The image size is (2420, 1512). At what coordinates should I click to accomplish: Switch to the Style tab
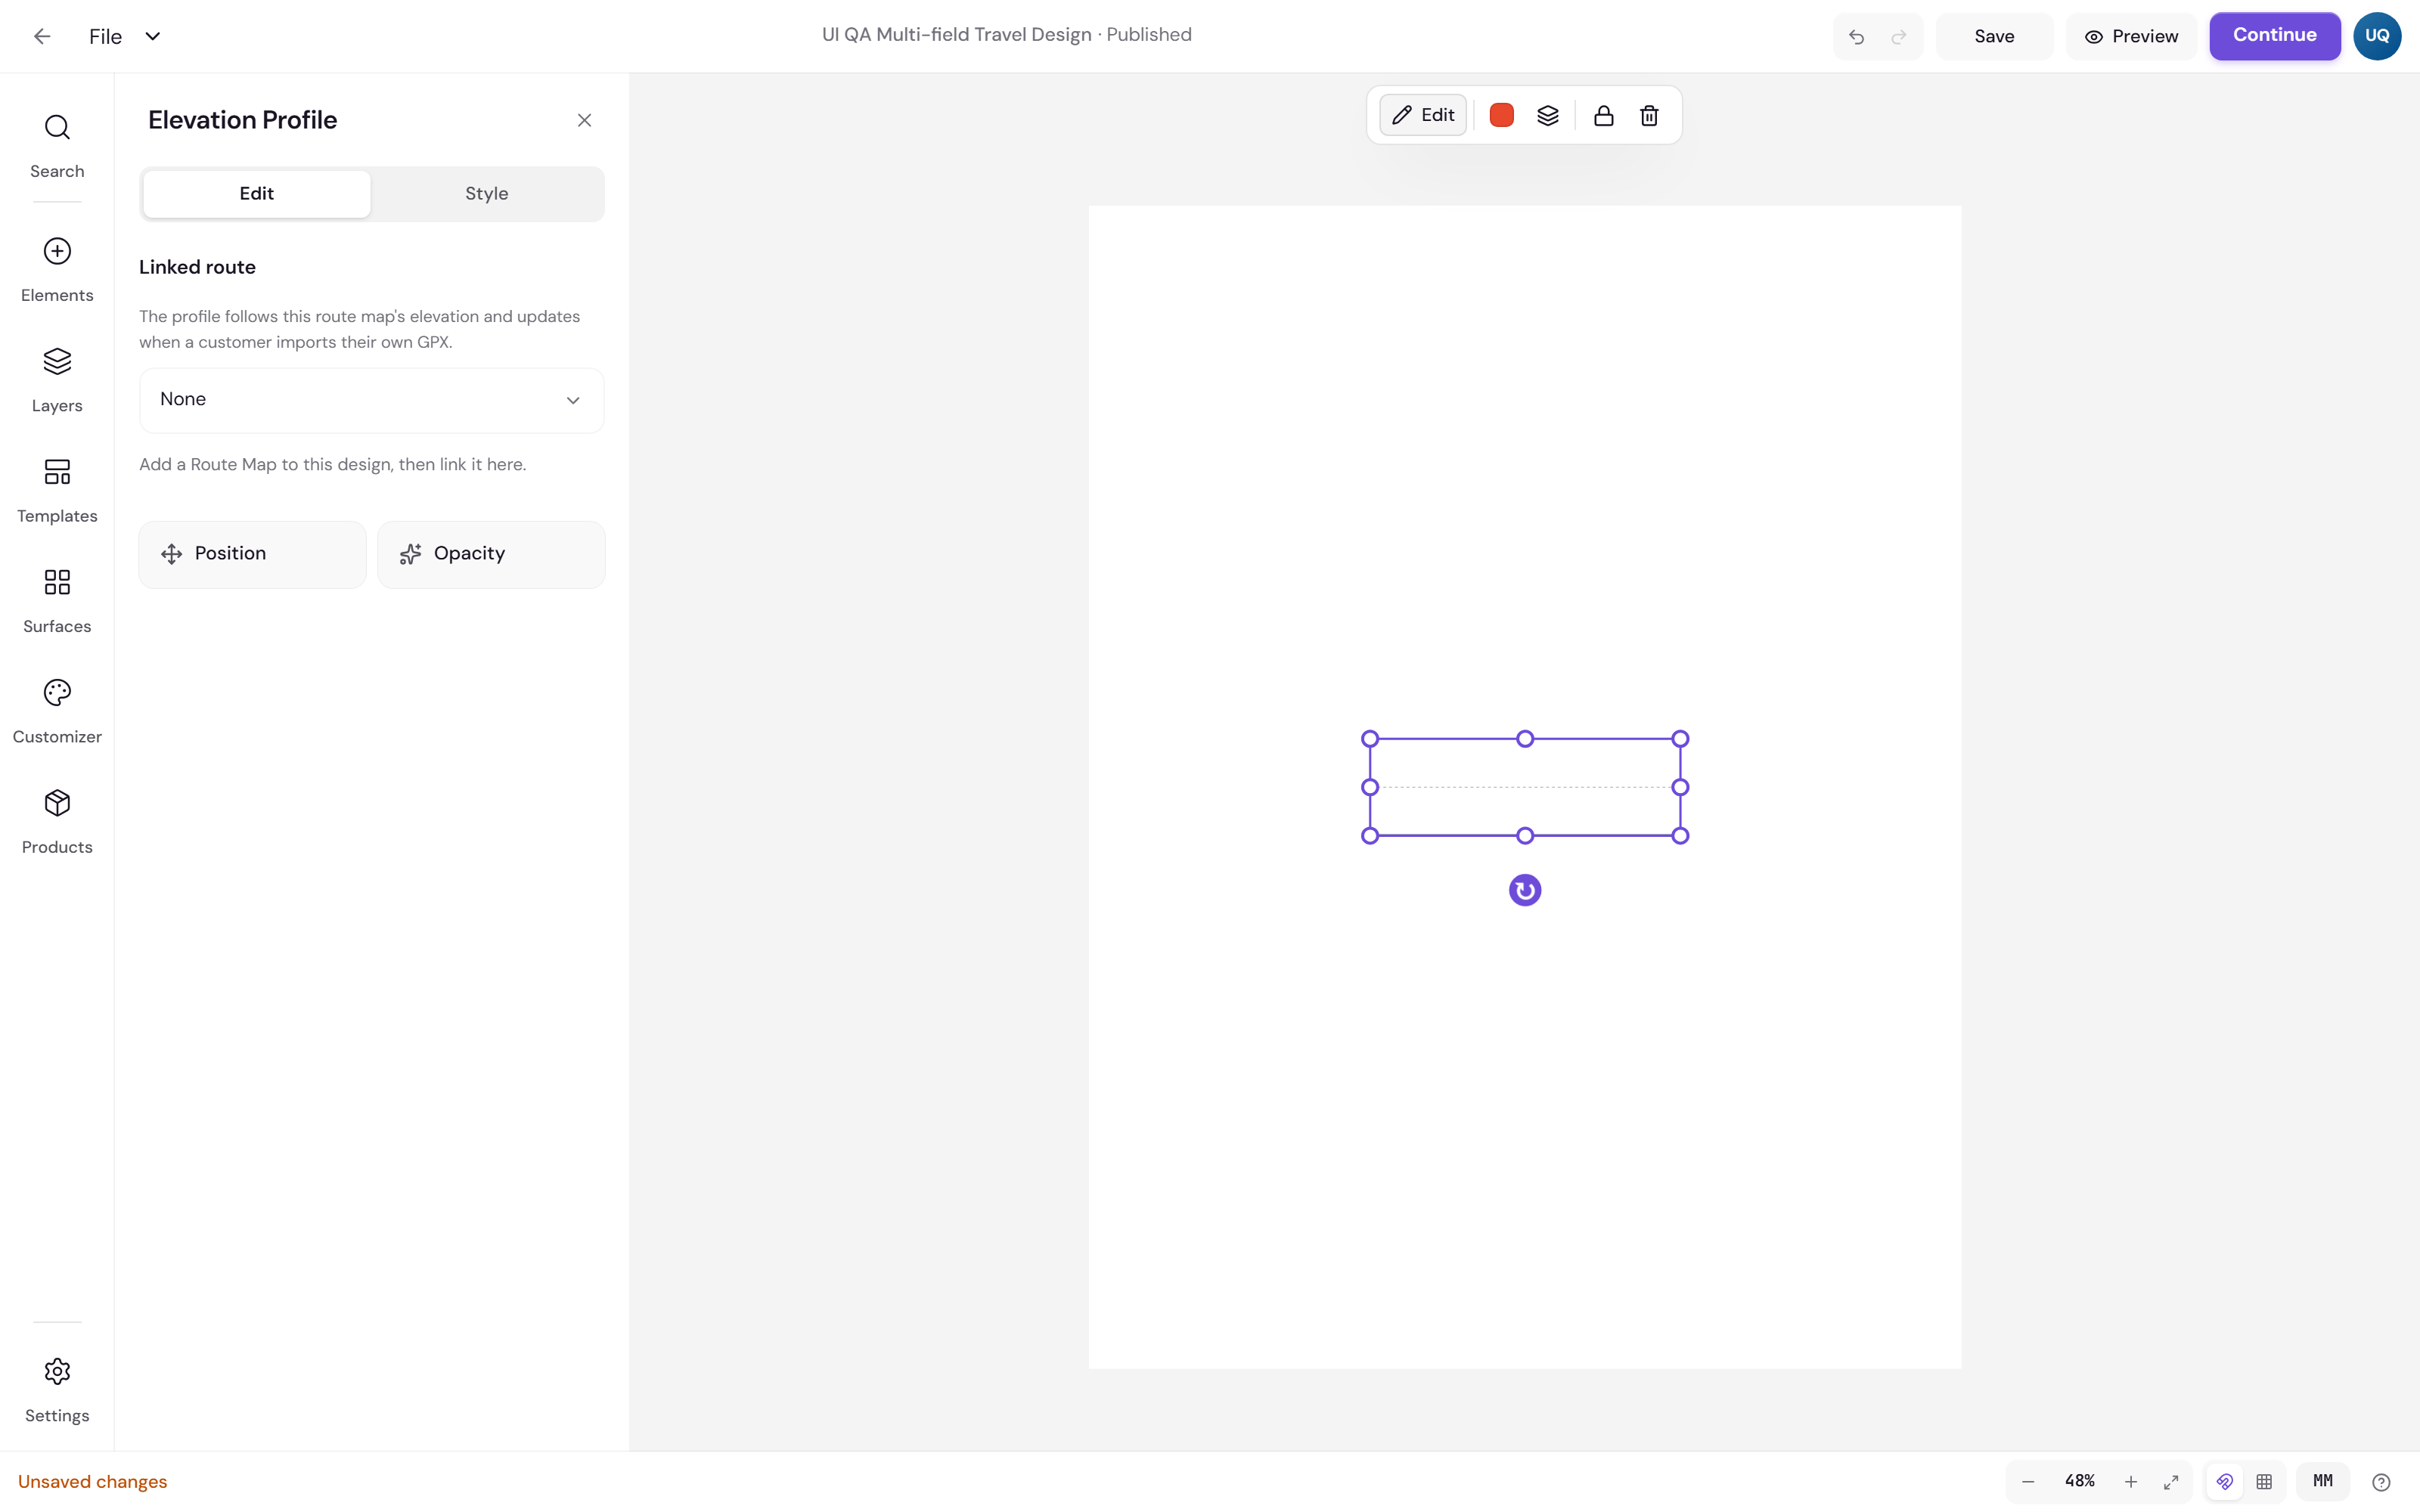pyautogui.click(x=487, y=194)
